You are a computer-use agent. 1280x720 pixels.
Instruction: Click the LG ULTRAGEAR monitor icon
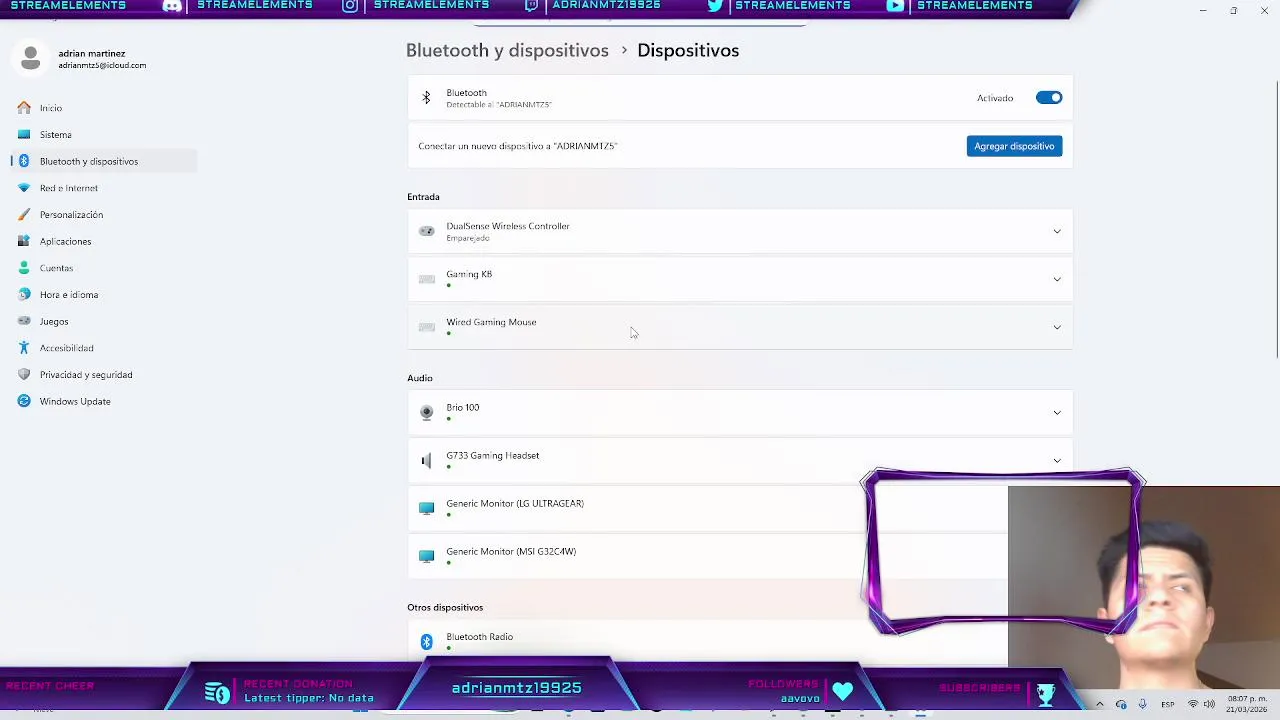[427, 508]
